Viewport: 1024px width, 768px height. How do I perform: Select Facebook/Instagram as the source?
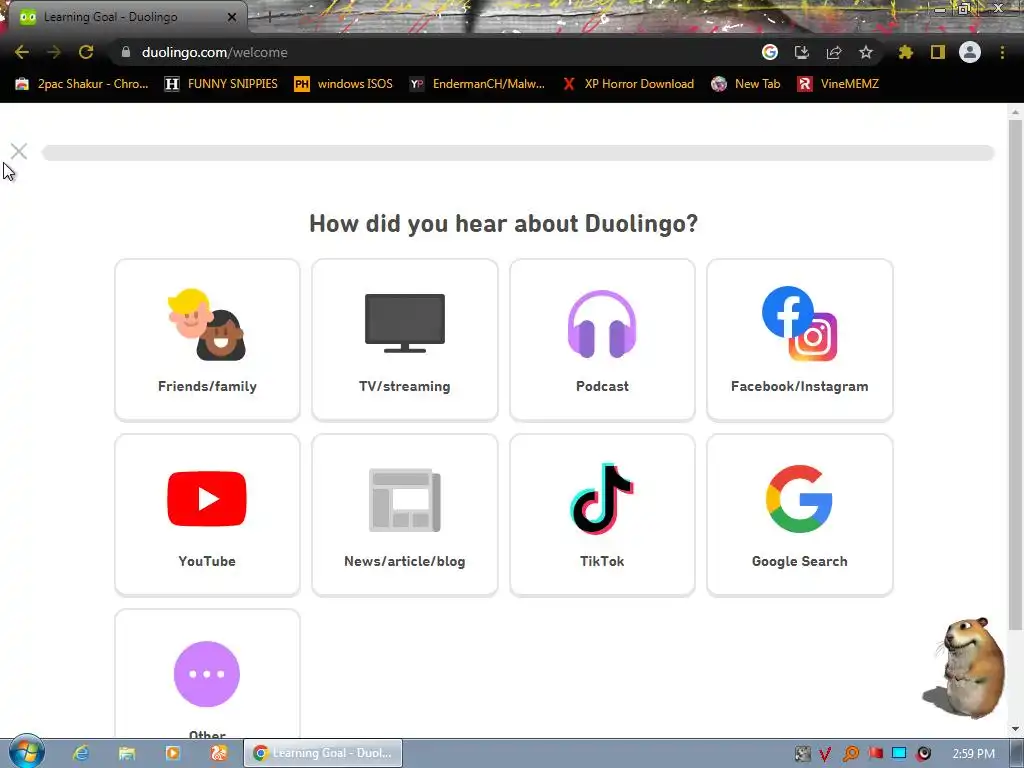[x=799, y=340]
